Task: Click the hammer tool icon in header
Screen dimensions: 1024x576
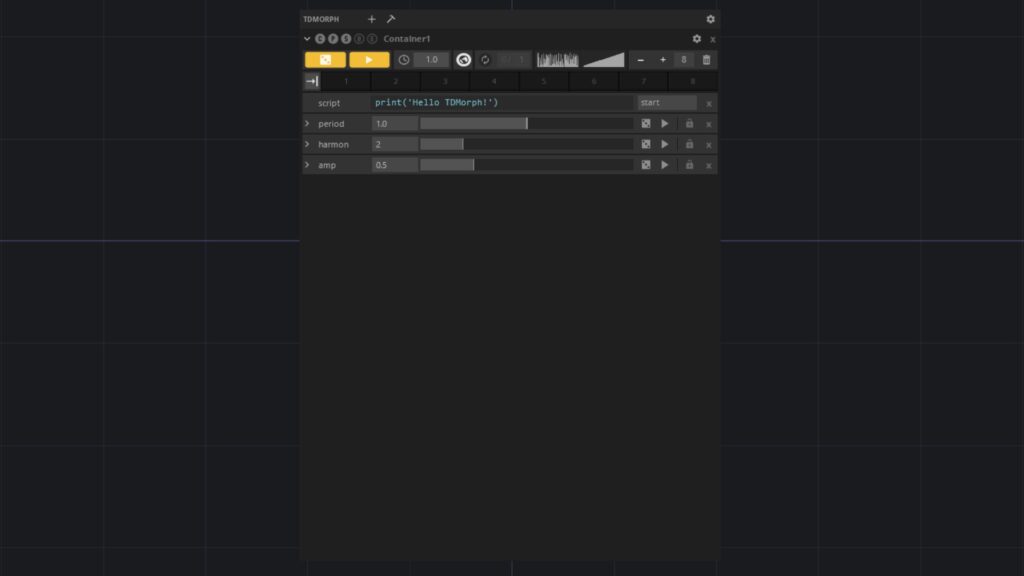Action: [391, 19]
